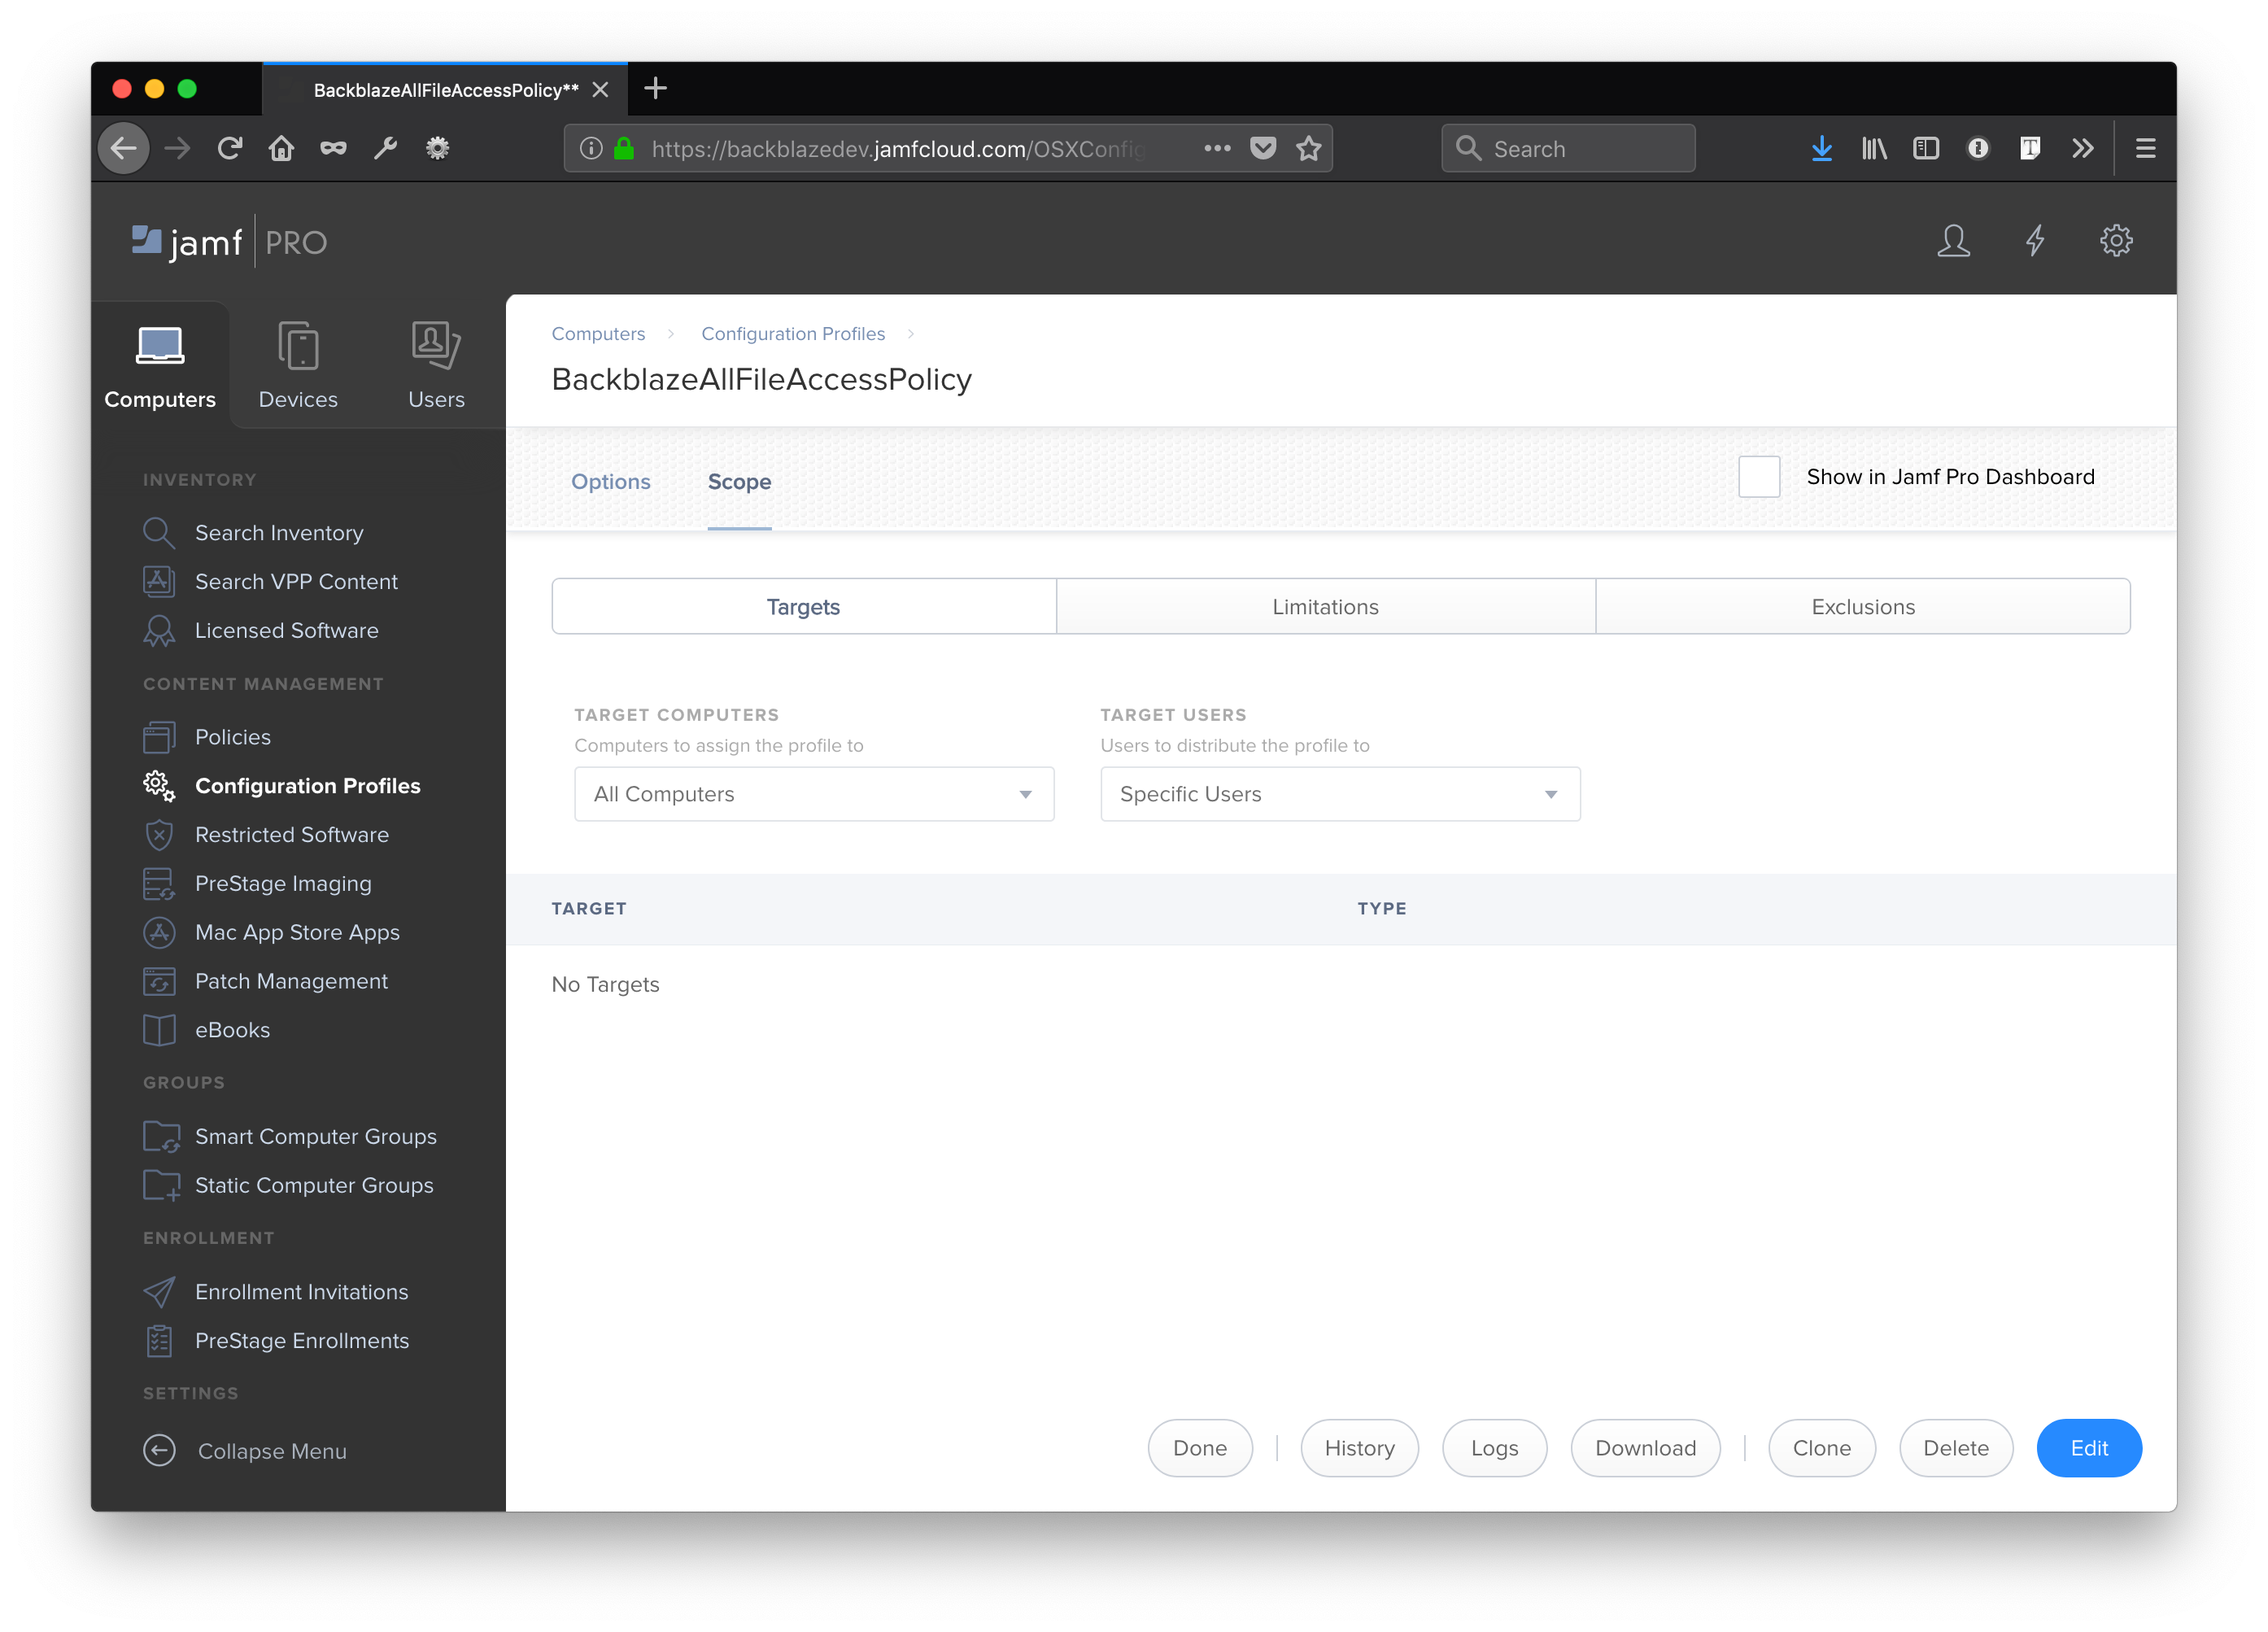Click the Download button
Screen dimensions: 2268x1632
(x=1645, y=1447)
